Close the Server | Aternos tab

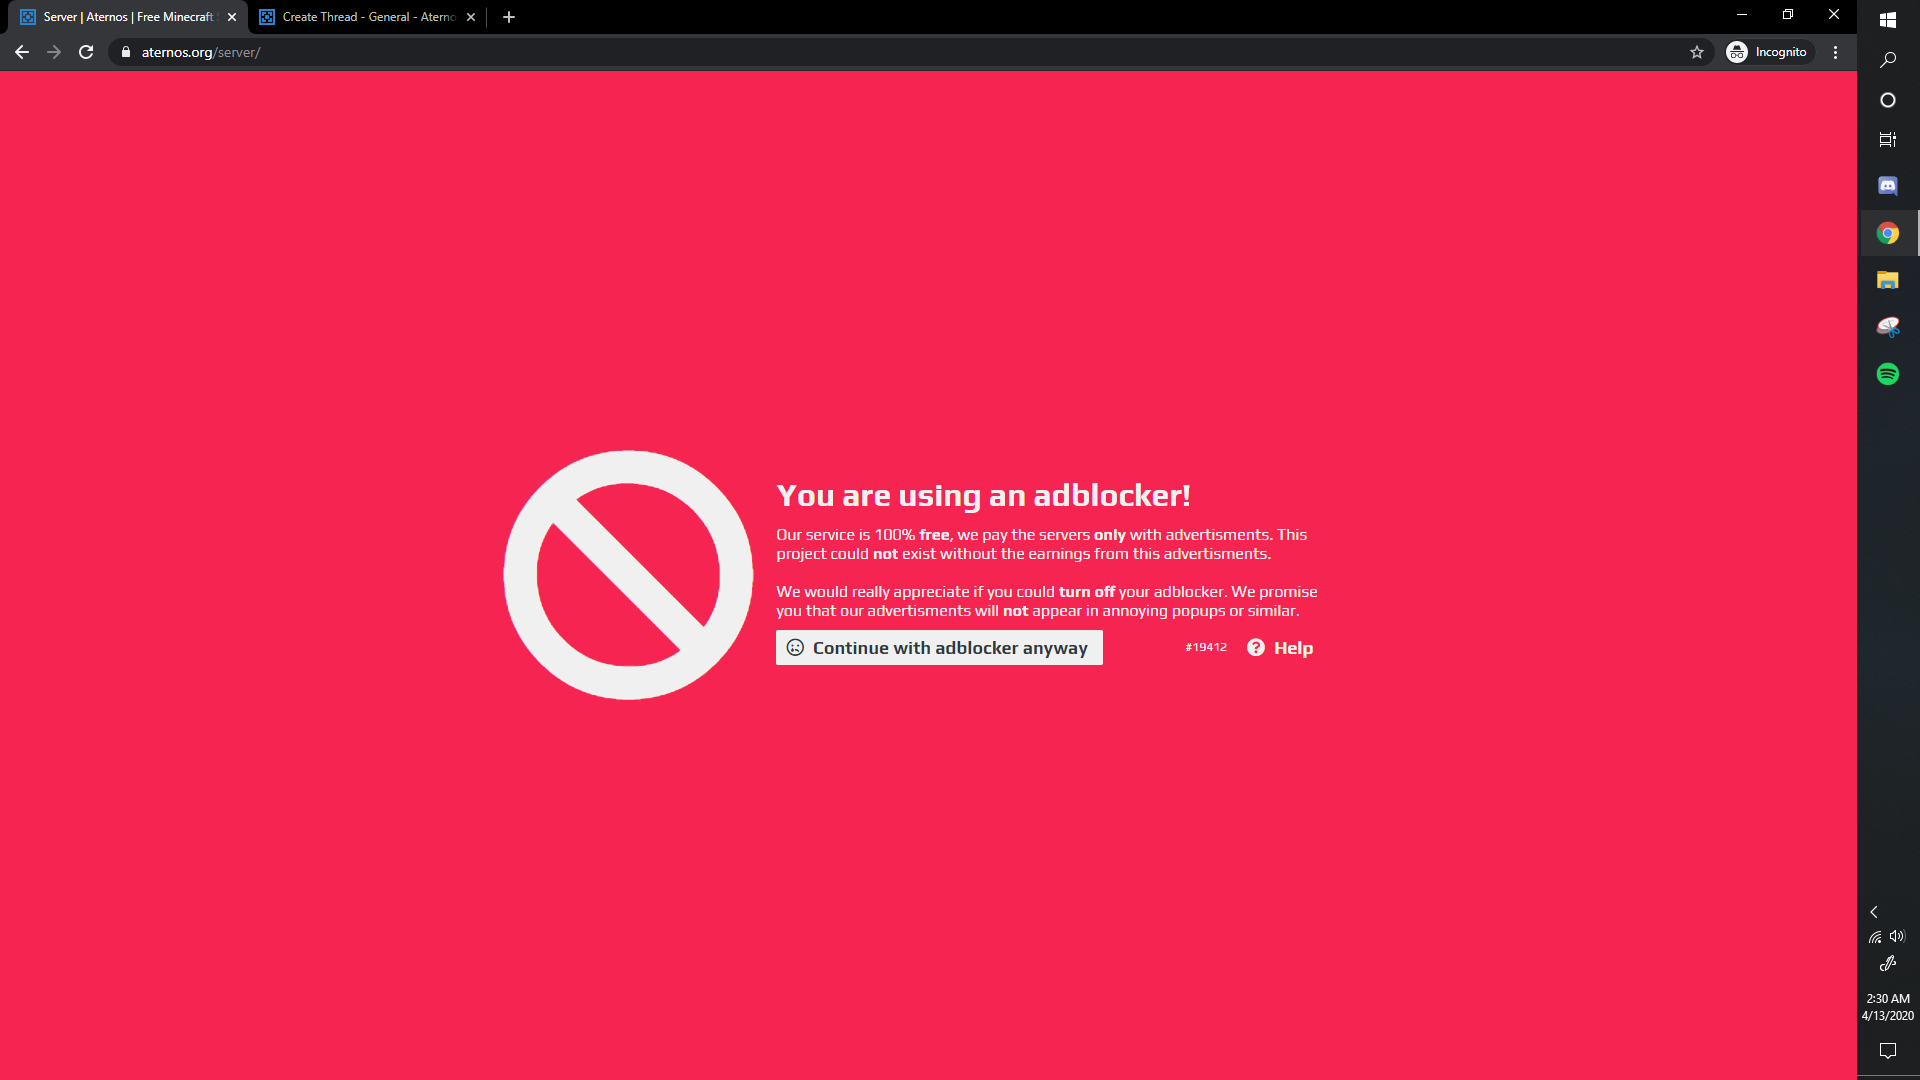(232, 17)
